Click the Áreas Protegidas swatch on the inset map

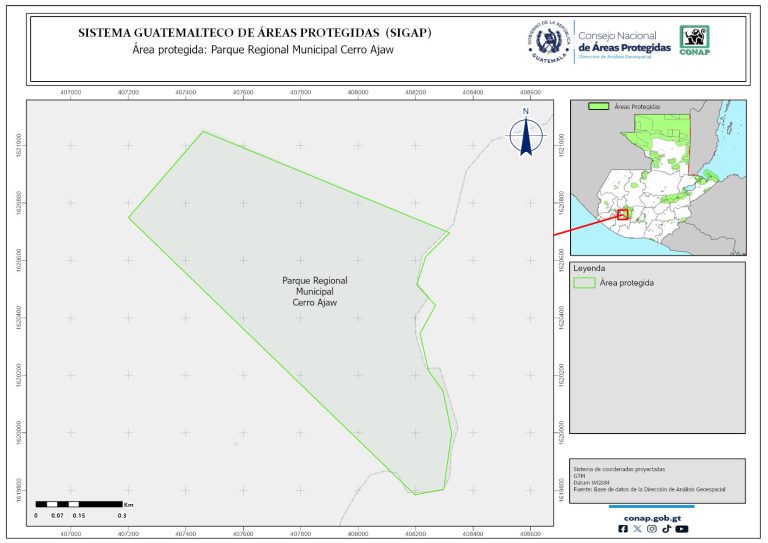(x=599, y=106)
